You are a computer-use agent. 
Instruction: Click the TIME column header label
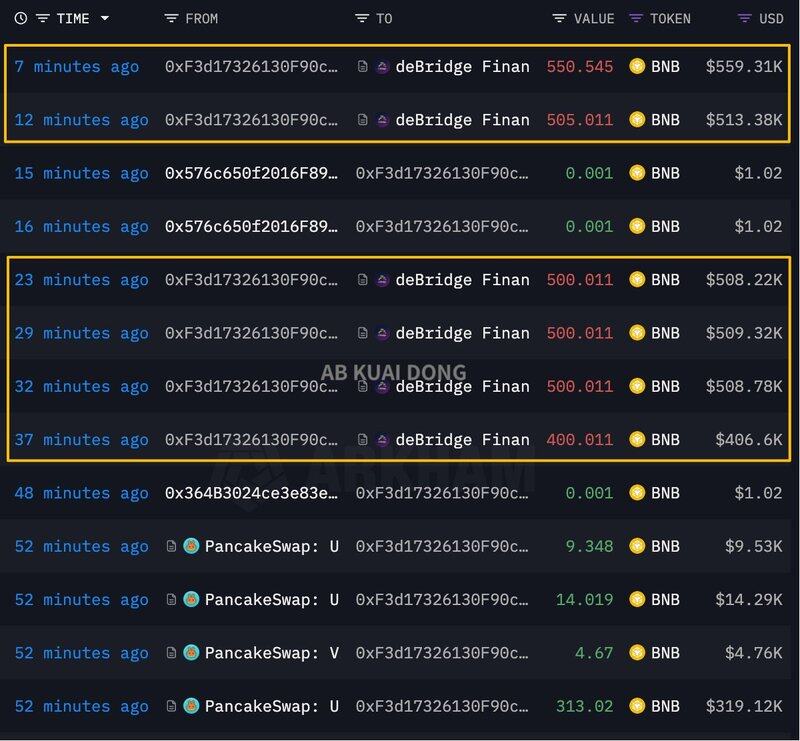(73, 19)
